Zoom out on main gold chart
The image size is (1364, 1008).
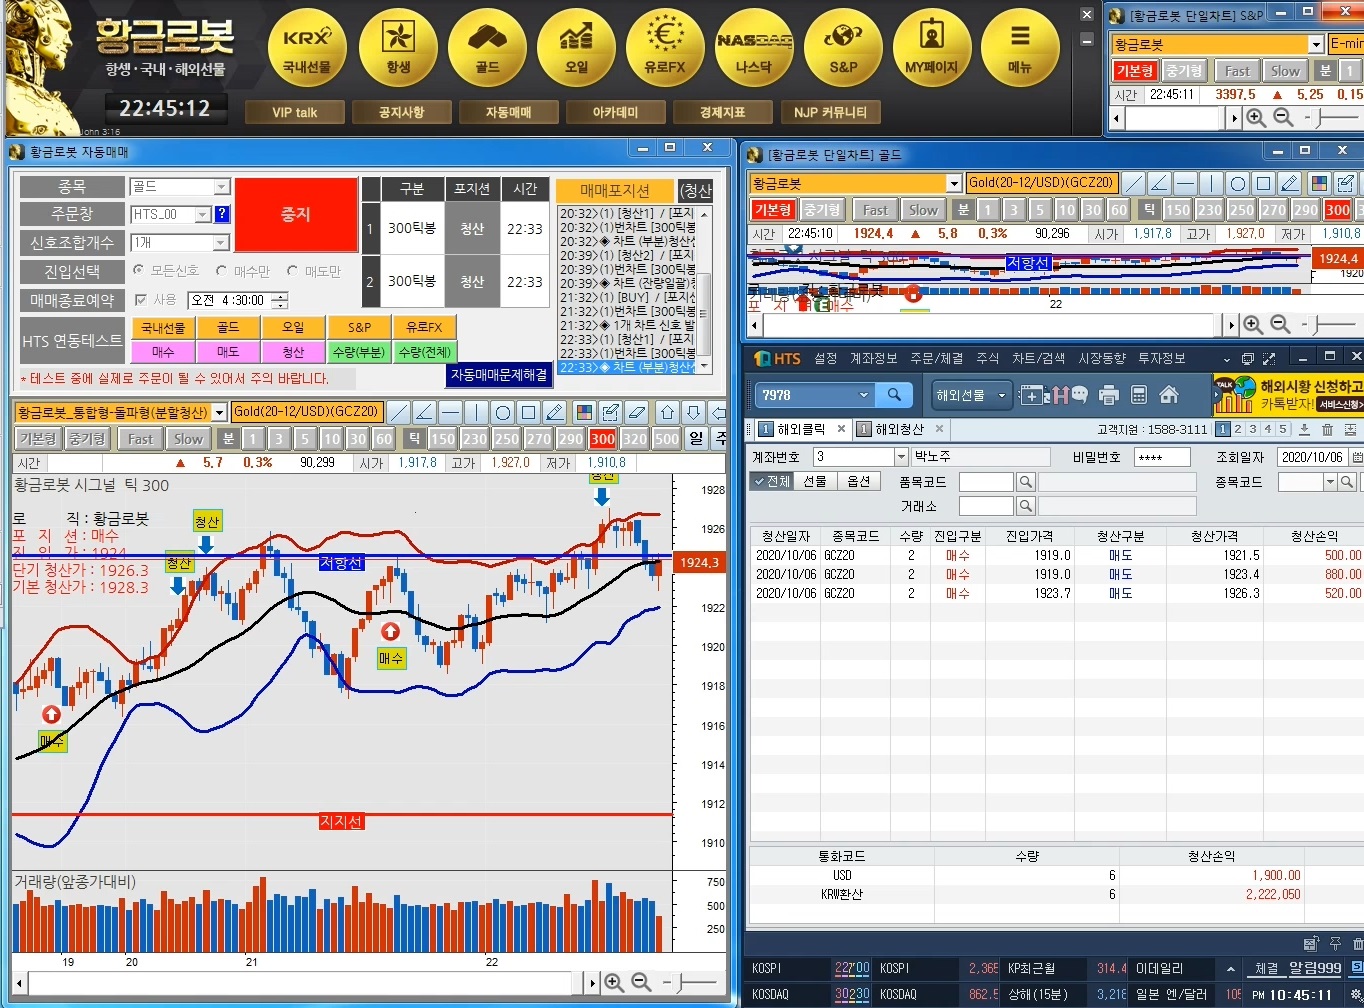(x=641, y=983)
